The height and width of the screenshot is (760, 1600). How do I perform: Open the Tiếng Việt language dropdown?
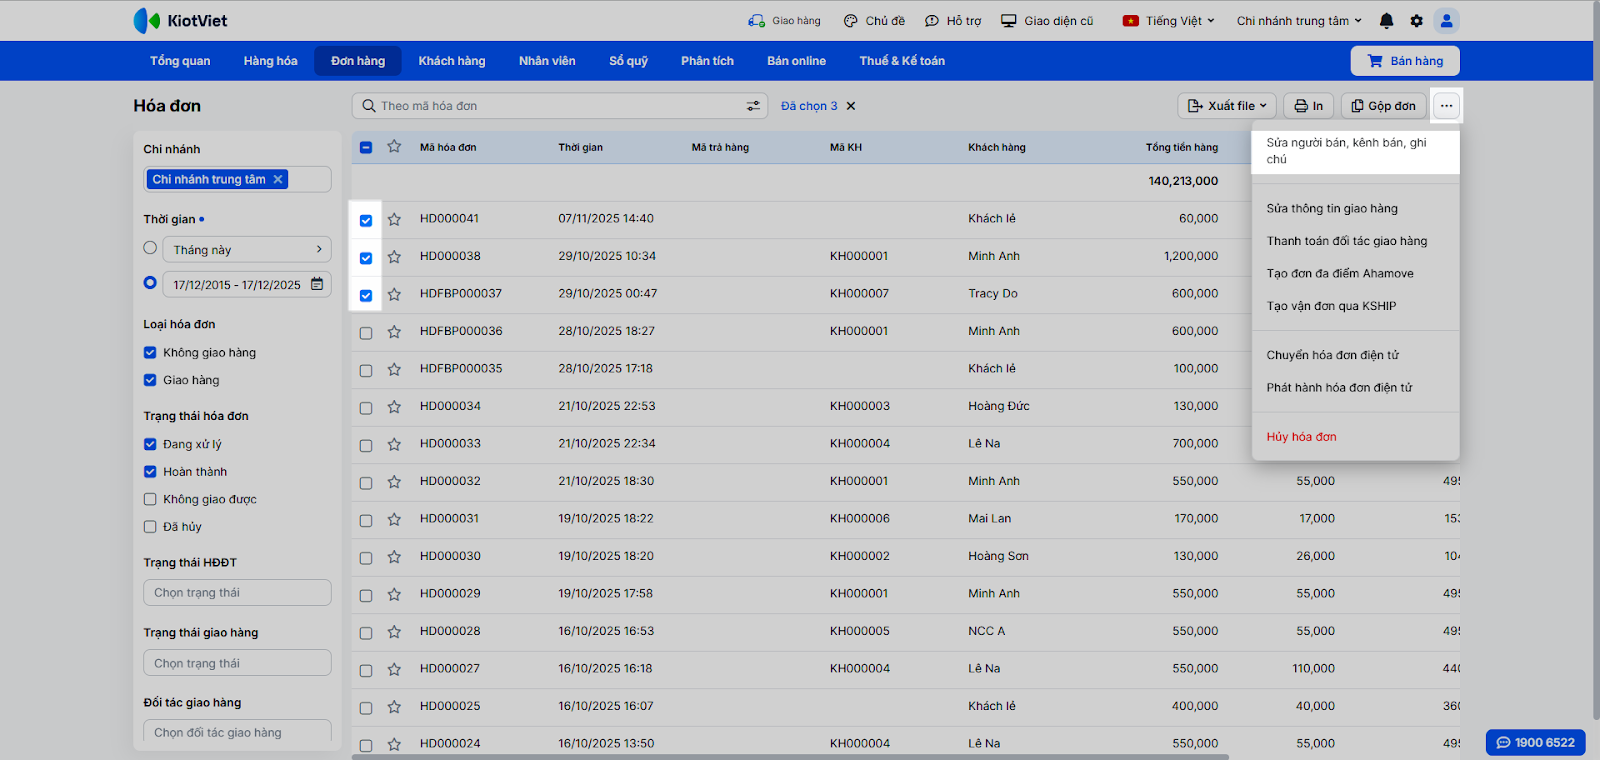(x=1169, y=21)
